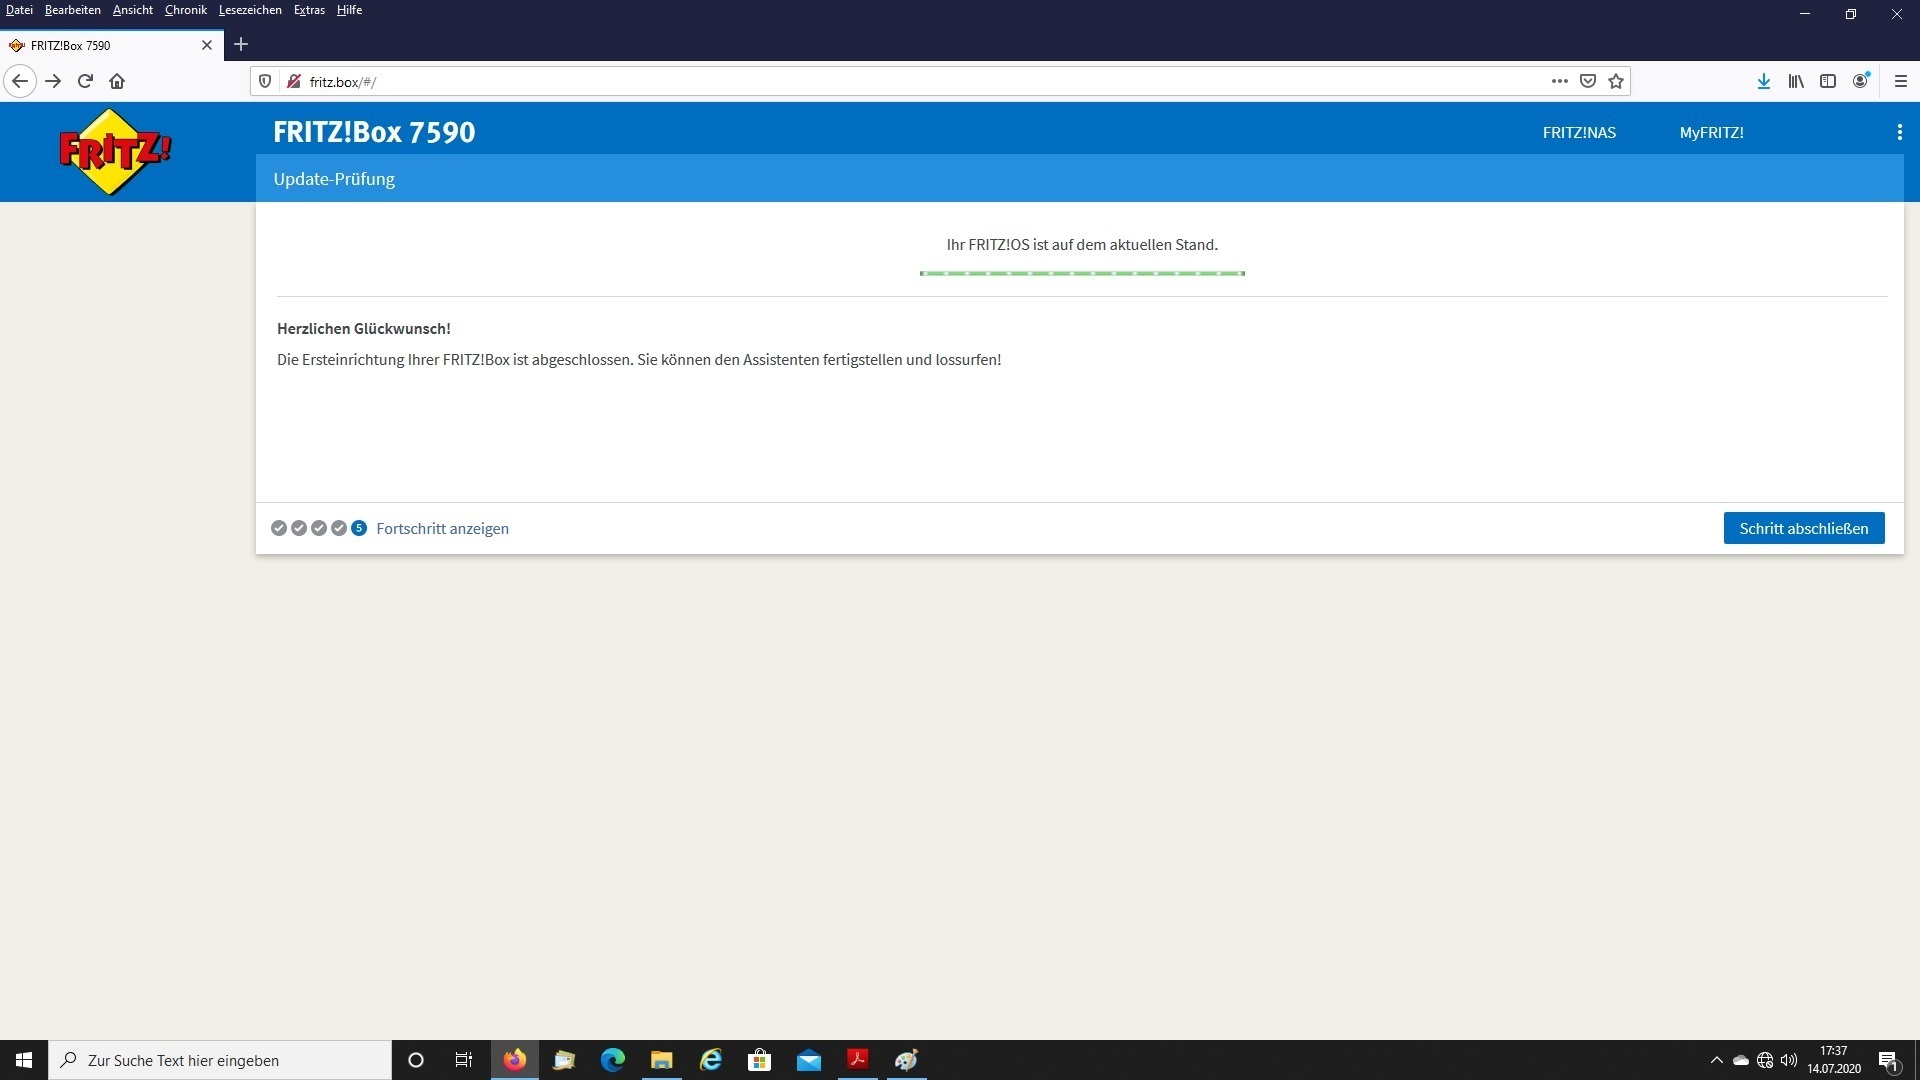1920x1080 pixels.
Task: Click the step 5 progress indicator
Action: pos(359,528)
